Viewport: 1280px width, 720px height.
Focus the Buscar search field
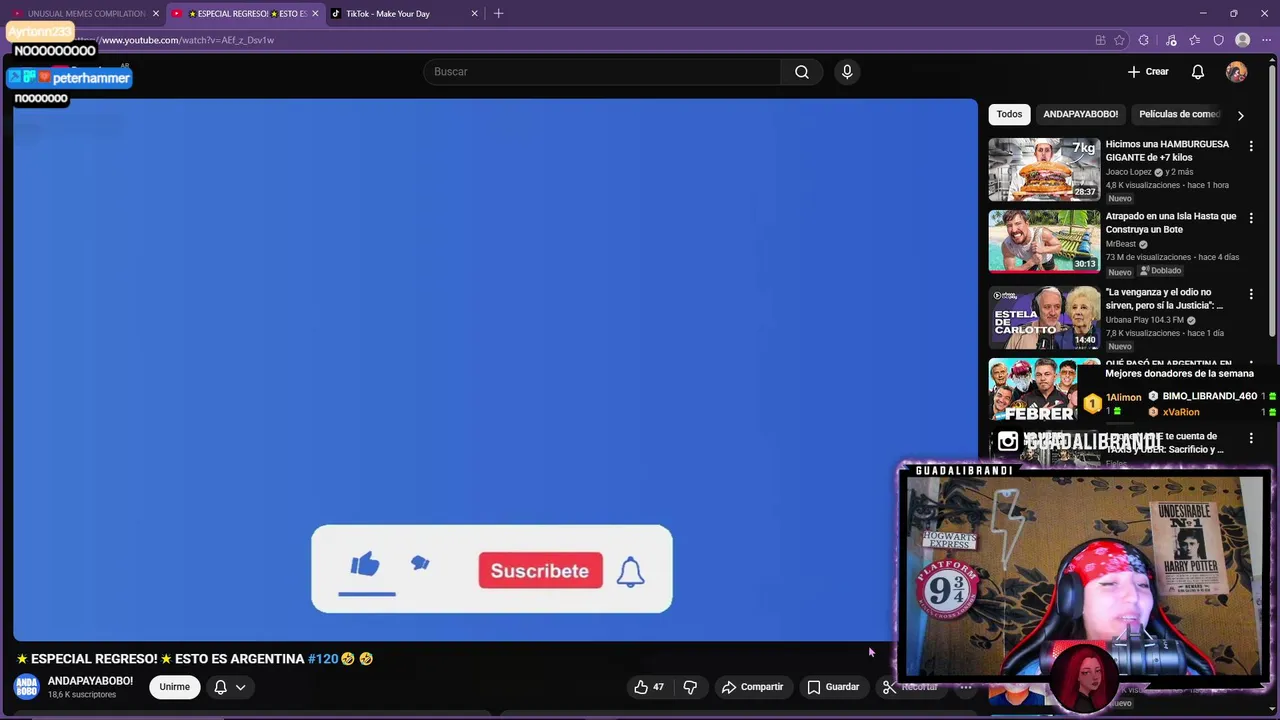602,72
